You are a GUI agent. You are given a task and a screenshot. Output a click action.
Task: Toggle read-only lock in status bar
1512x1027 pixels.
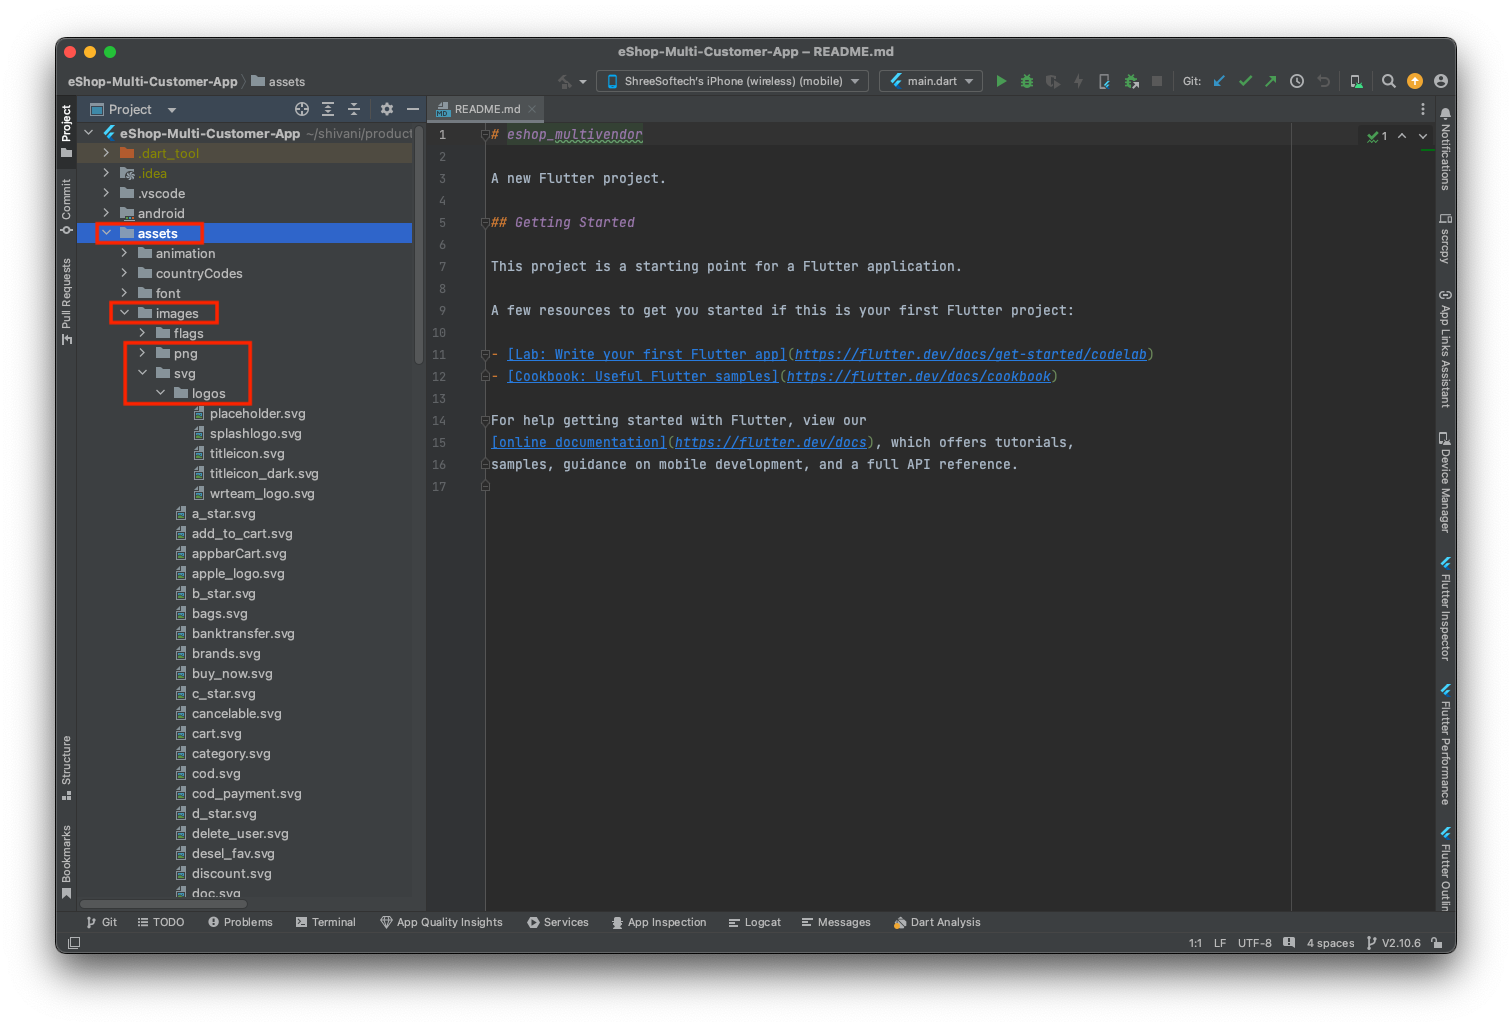1437,943
